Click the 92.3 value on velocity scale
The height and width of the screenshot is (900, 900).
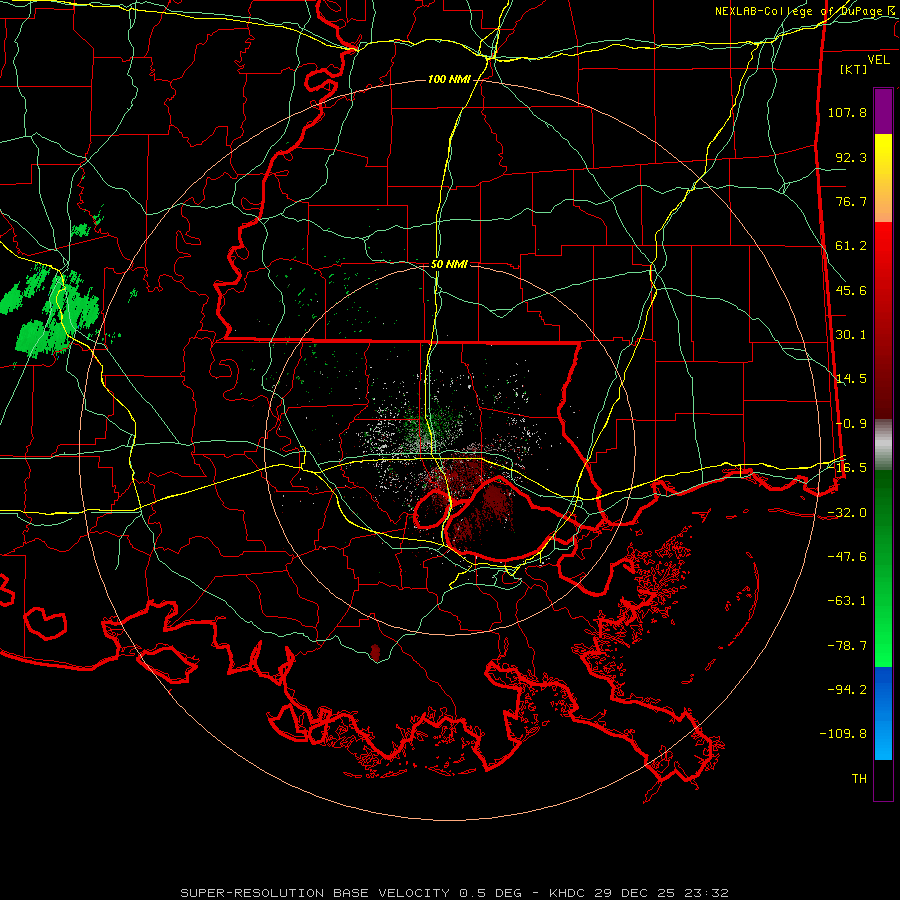click(851, 157)
